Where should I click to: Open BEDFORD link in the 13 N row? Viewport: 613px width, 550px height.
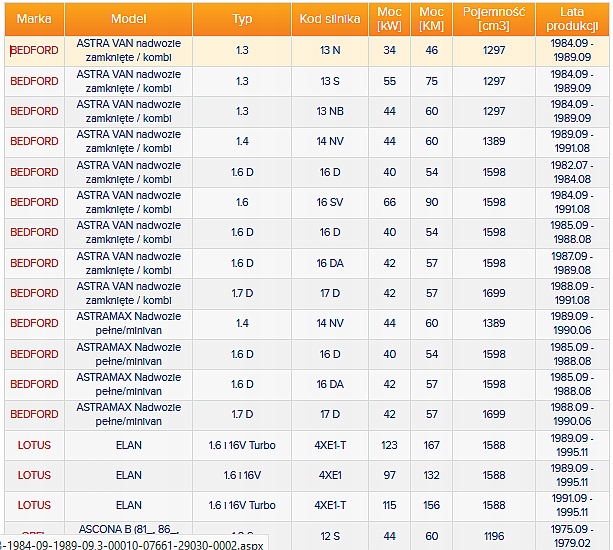(34, 50)
